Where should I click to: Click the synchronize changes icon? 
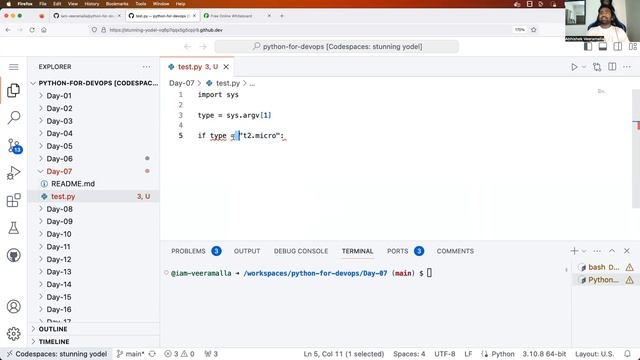[152, 354]
